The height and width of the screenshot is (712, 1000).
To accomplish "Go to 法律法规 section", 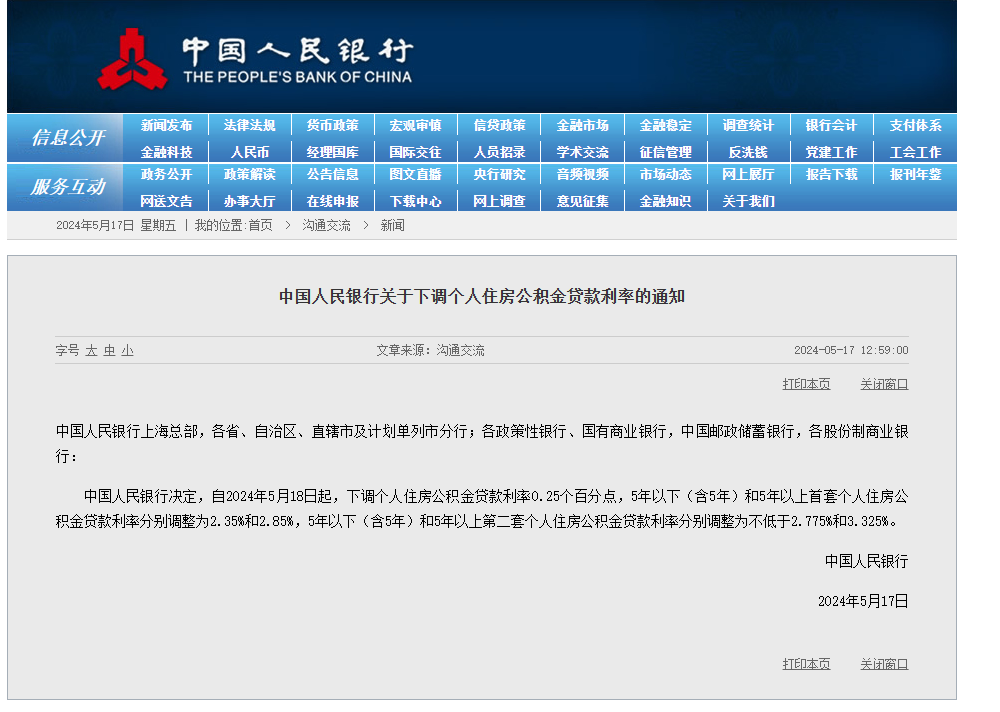I will click(x=249, y=126).
